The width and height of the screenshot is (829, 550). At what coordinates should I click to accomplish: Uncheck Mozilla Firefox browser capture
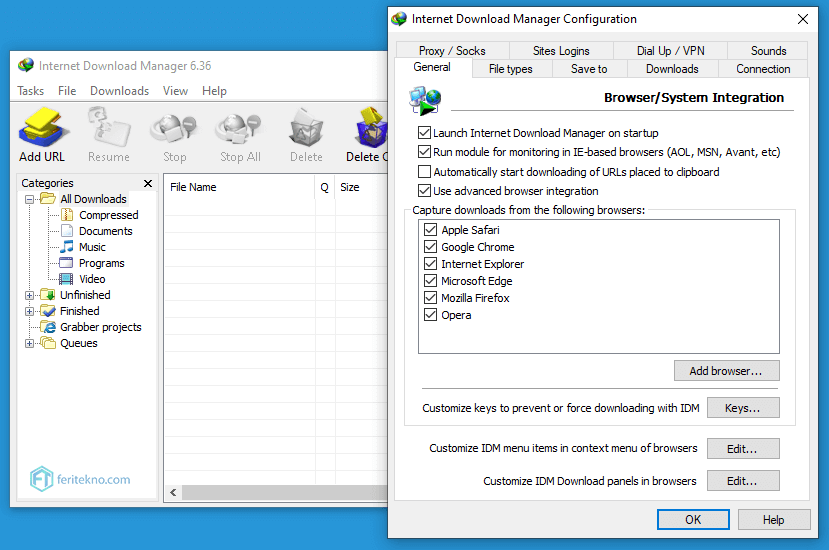click(430, 297)
